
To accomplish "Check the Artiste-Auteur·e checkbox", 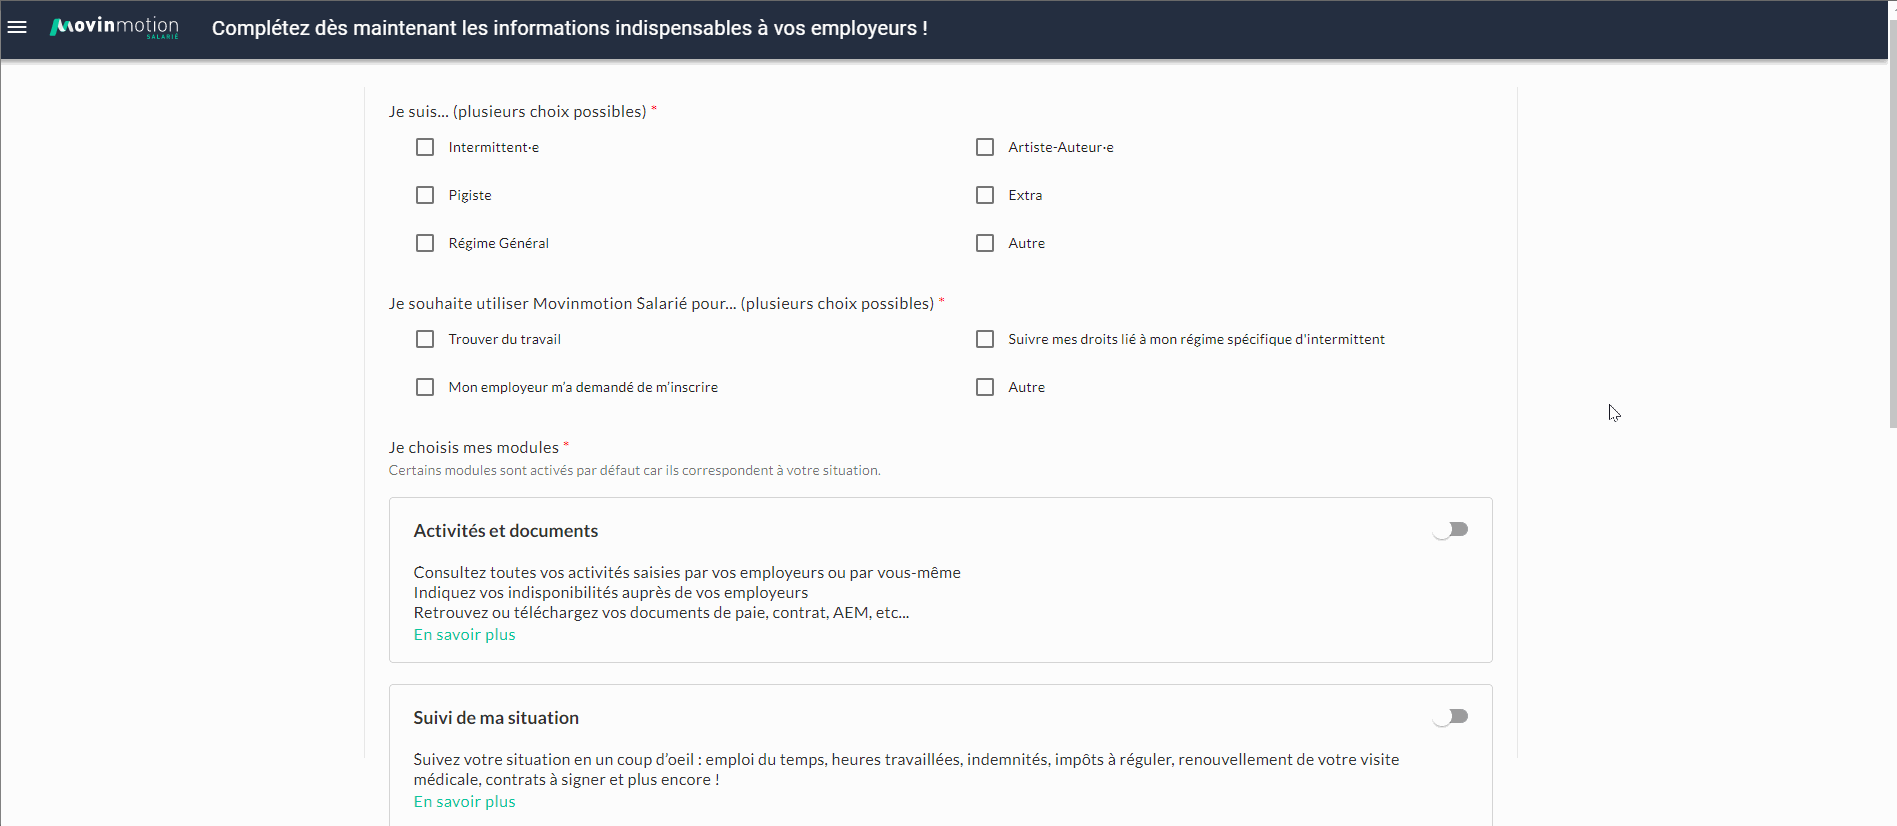I will (x=985, y=147).
